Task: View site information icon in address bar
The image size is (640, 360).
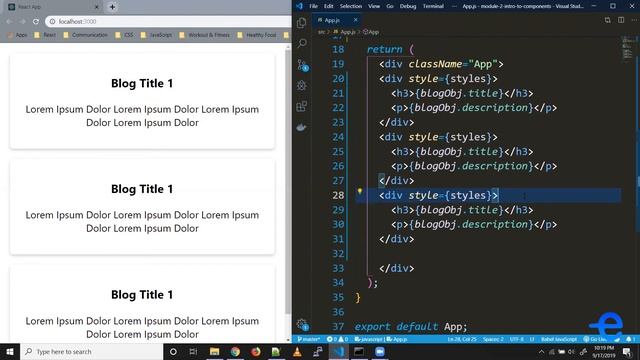Action: (52, 21)
